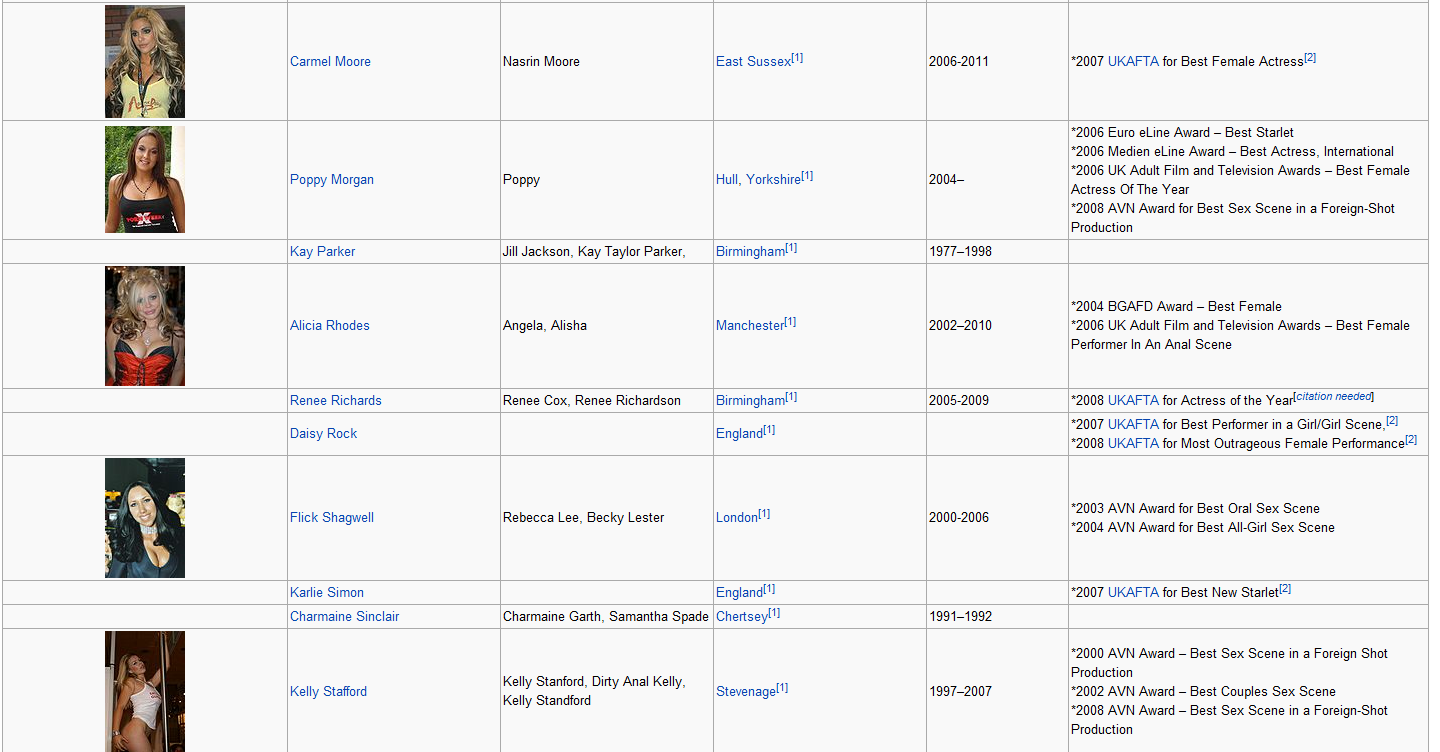Viewport: 1440px width, 752px height.
Task: Open the Carmel Moore article link
Action: [330, 62]
